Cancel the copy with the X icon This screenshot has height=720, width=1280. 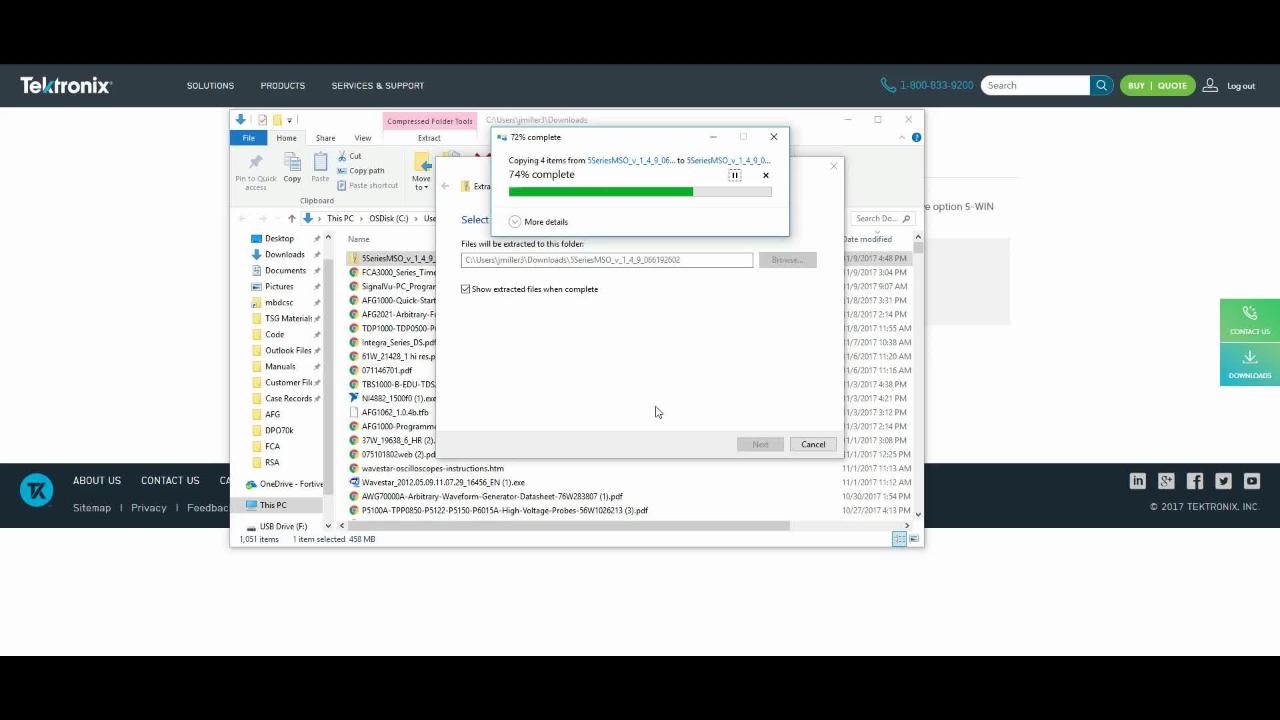coord(766,175)
